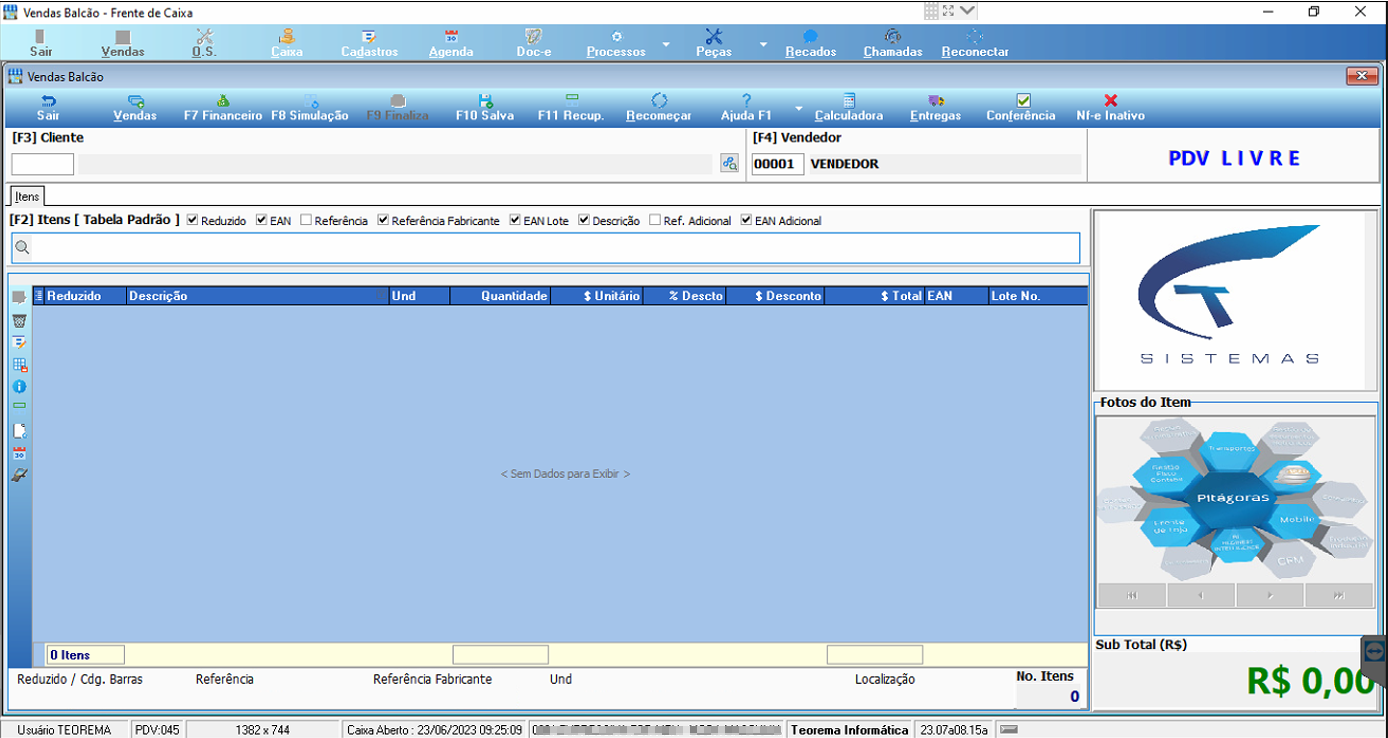Click the vendedor code field 00001
This screenshot has height=738, width=1388.
coord(778,164)
